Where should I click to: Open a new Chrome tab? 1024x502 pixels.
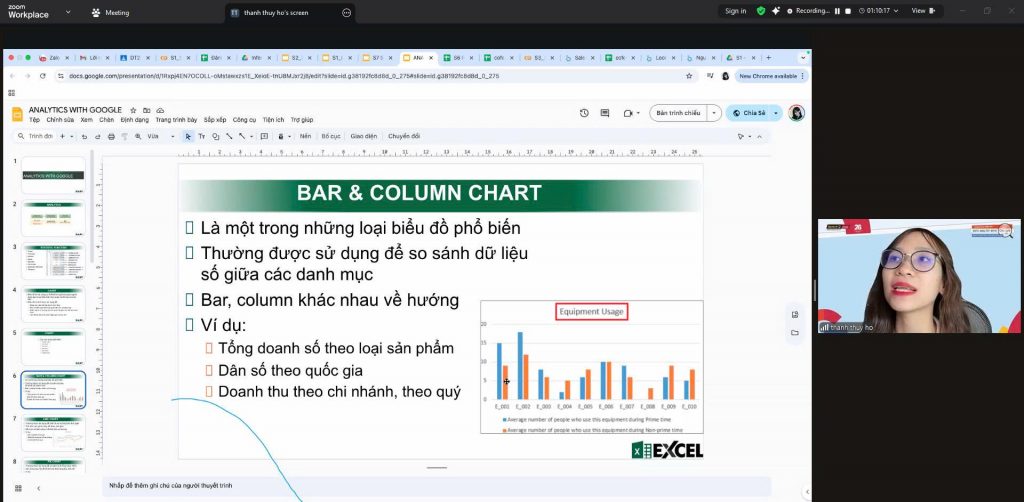[x=768, y=57]
